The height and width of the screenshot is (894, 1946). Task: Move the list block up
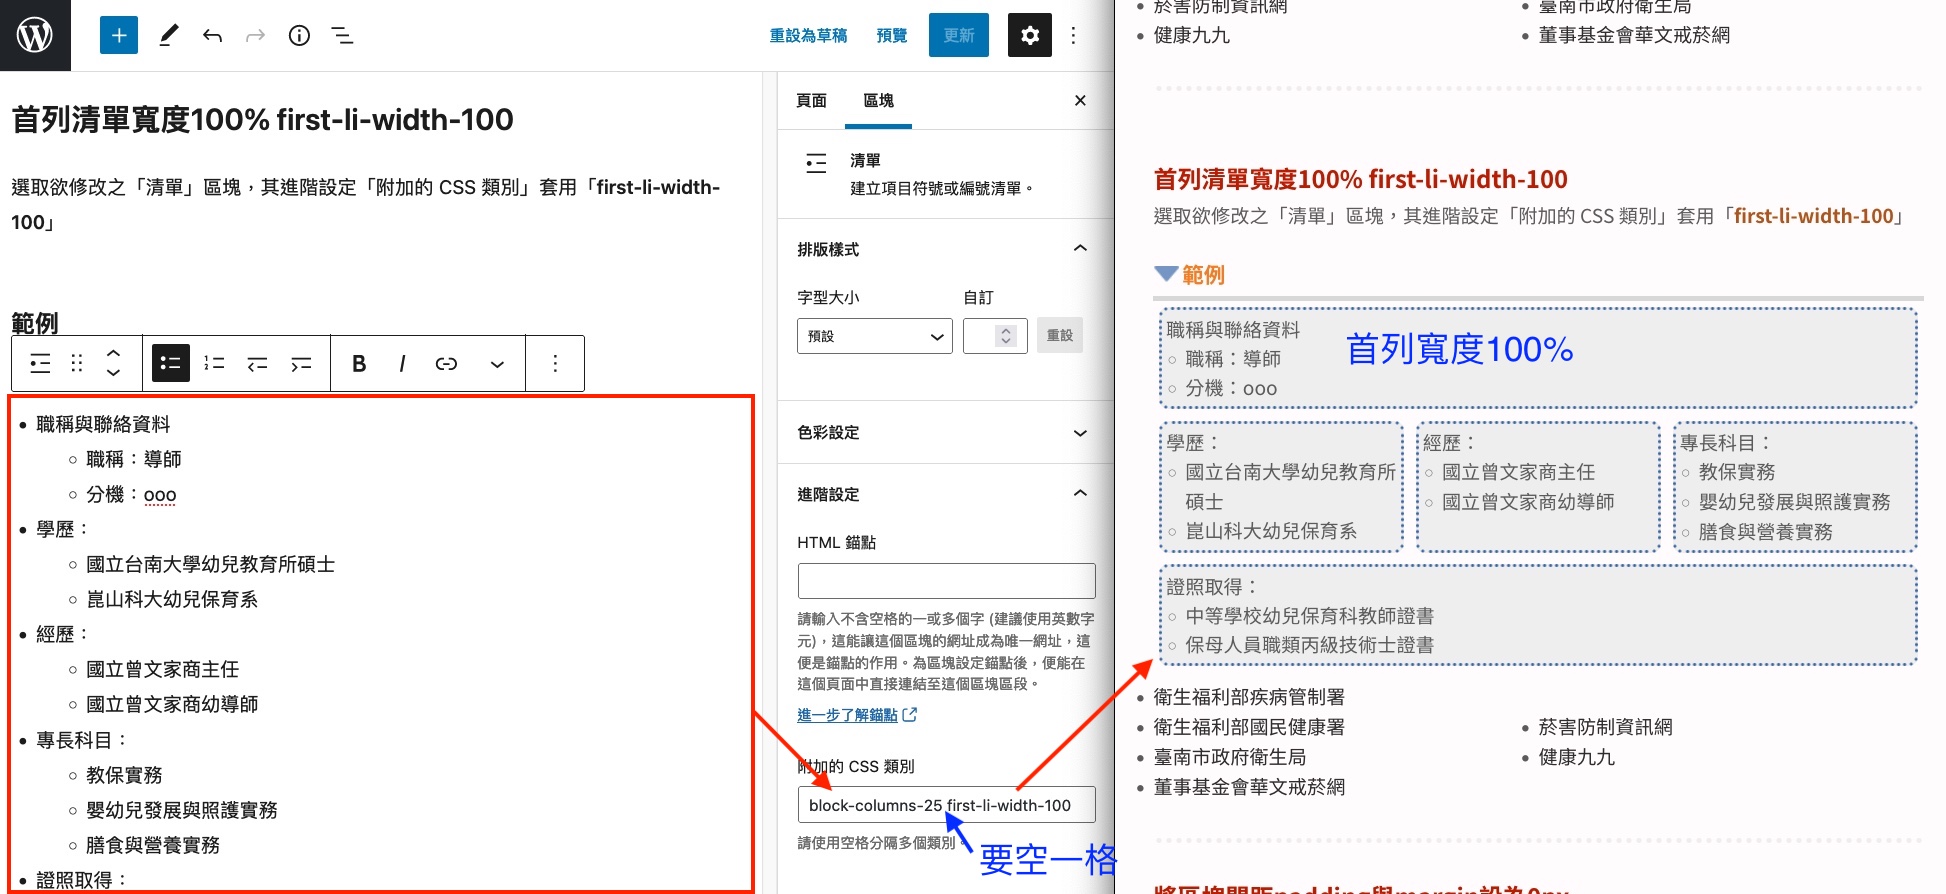click(x=114, y=353)
